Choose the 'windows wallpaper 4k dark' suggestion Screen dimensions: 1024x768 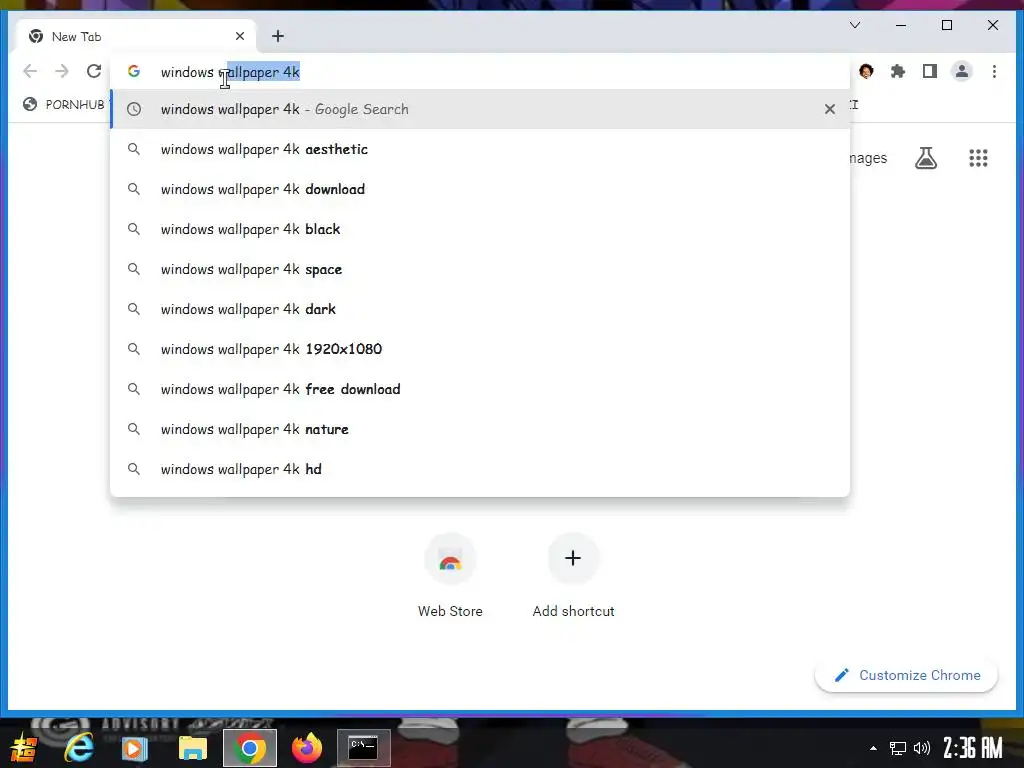[480, 309]
